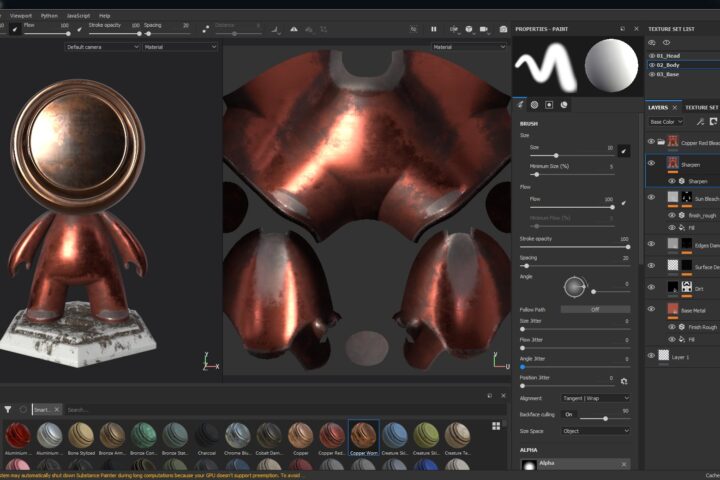Open the left viewport Material dropdown
The width and height of the screenshot is (720, 480).
[180, 47]
